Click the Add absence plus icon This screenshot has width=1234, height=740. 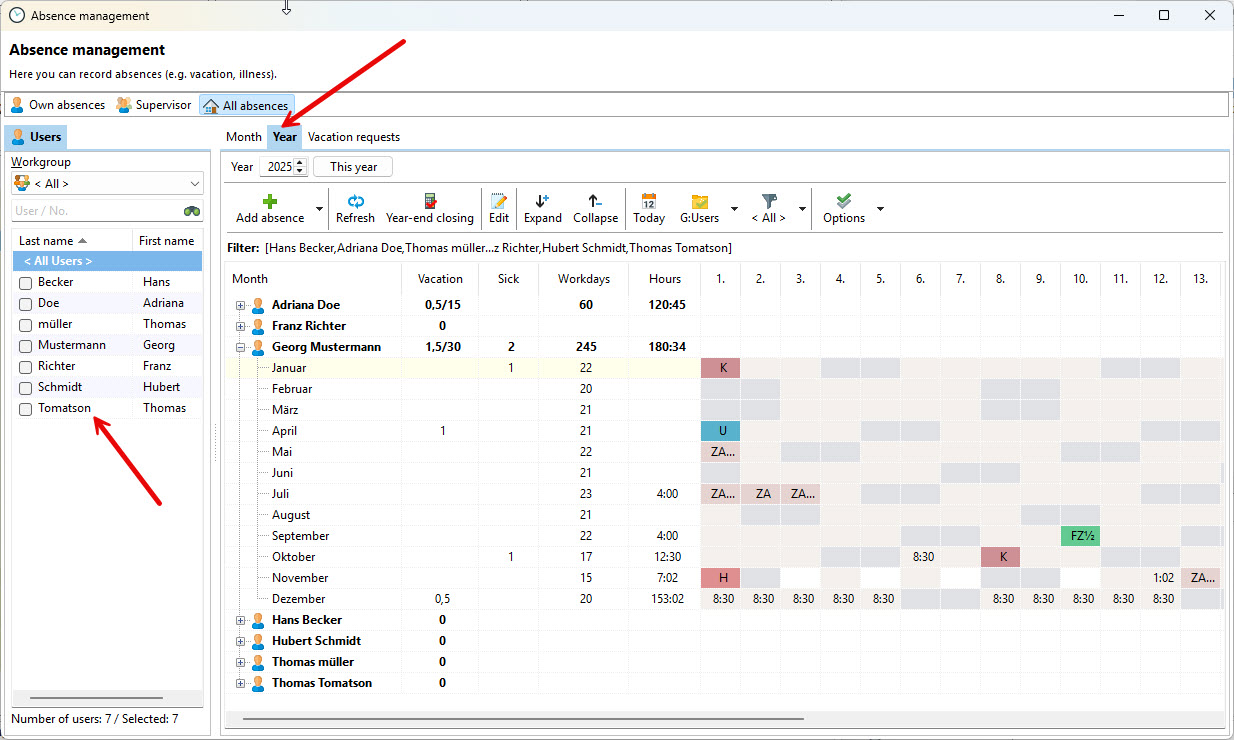click(x=269, y=201)
